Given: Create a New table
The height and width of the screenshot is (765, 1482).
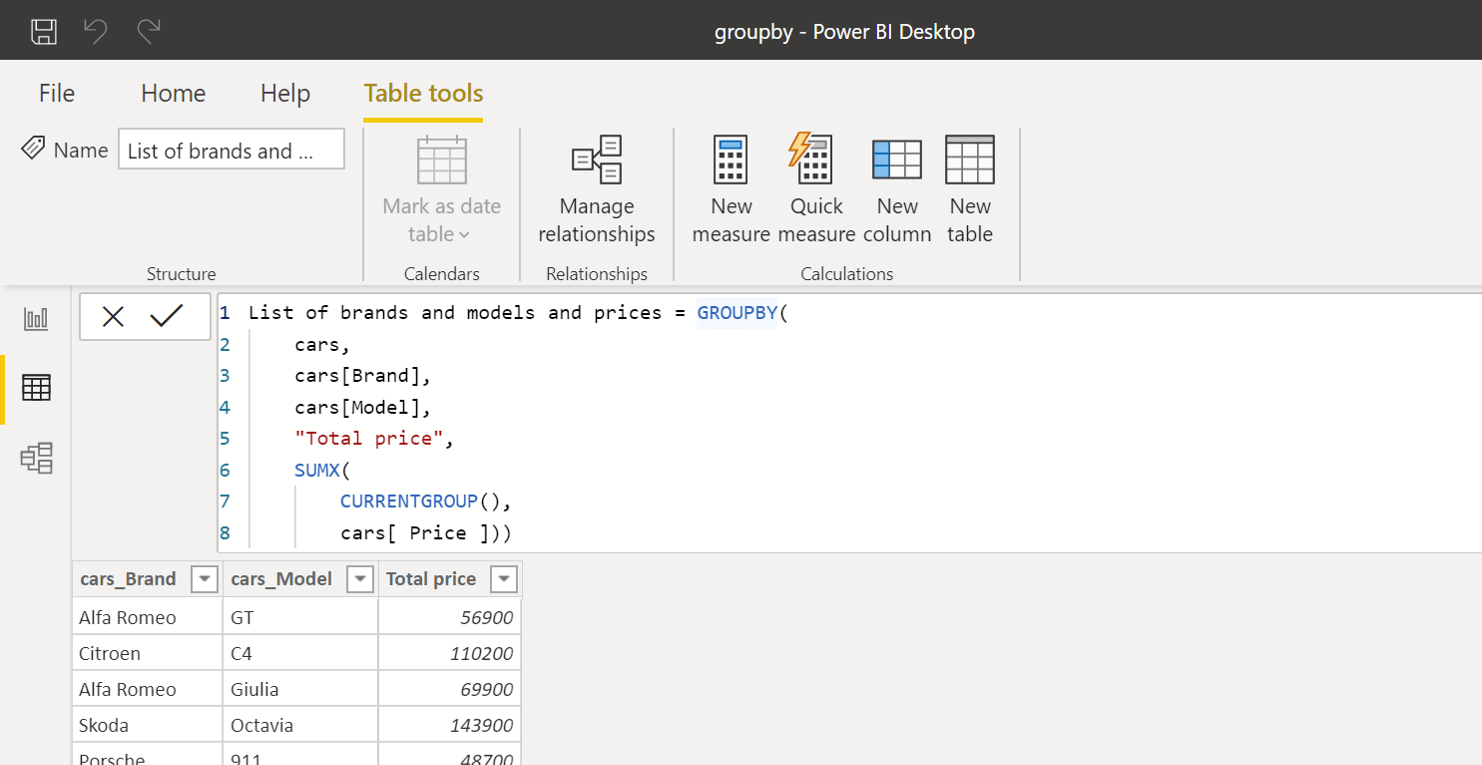Looking at the screenshot, I should pos(970,191).
